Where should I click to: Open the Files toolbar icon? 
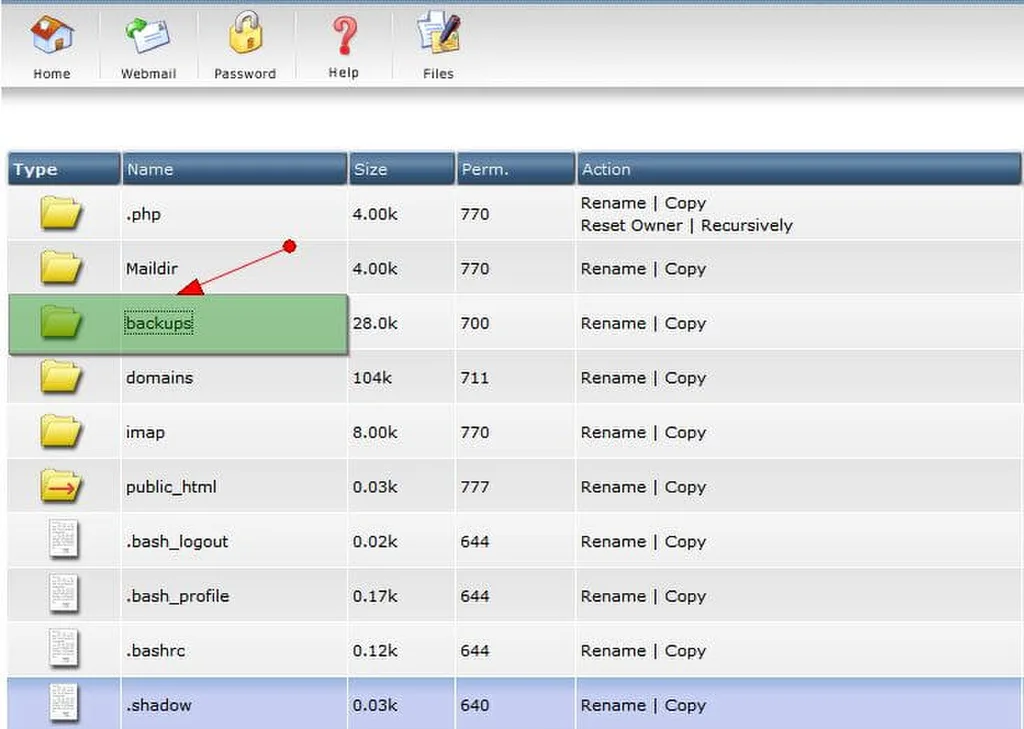coord(439,34)
